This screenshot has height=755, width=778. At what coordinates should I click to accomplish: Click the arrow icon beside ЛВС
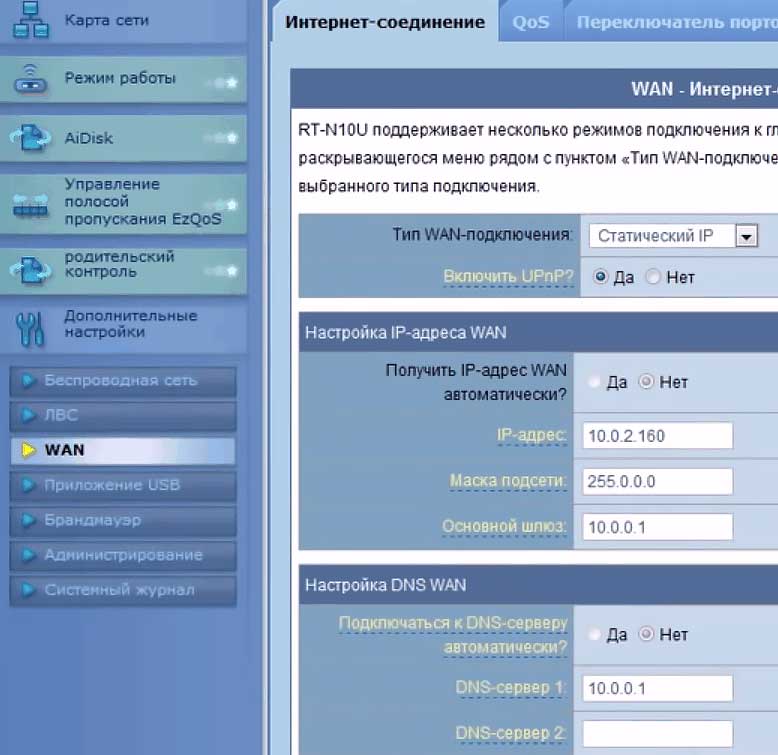click(x=28, y=415)
